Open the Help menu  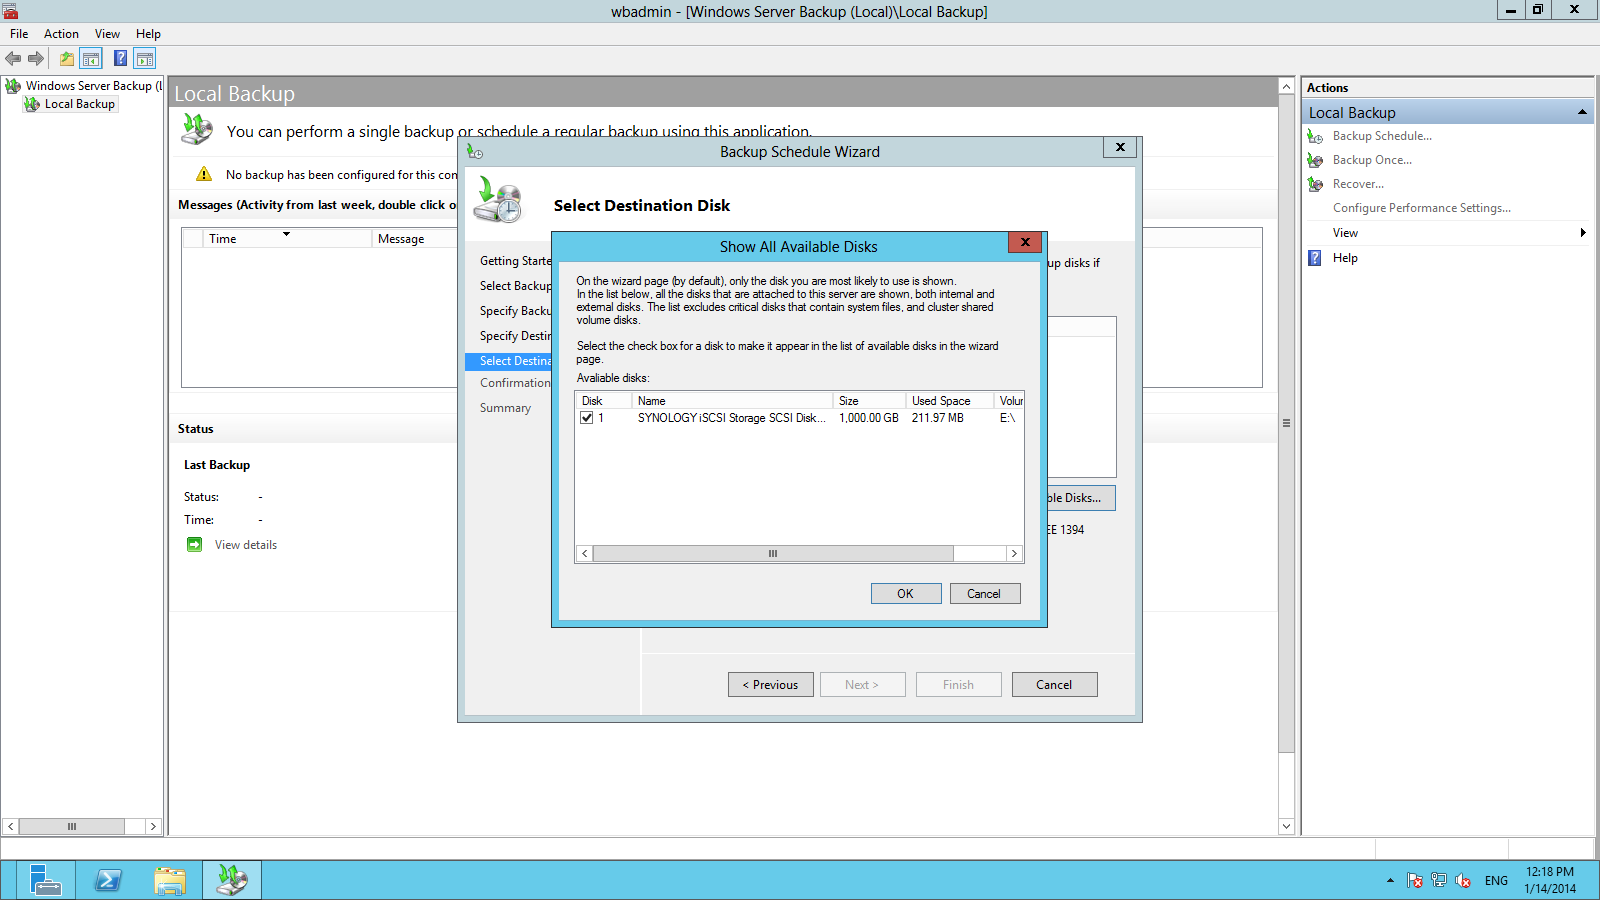click(x=148, y=34)
